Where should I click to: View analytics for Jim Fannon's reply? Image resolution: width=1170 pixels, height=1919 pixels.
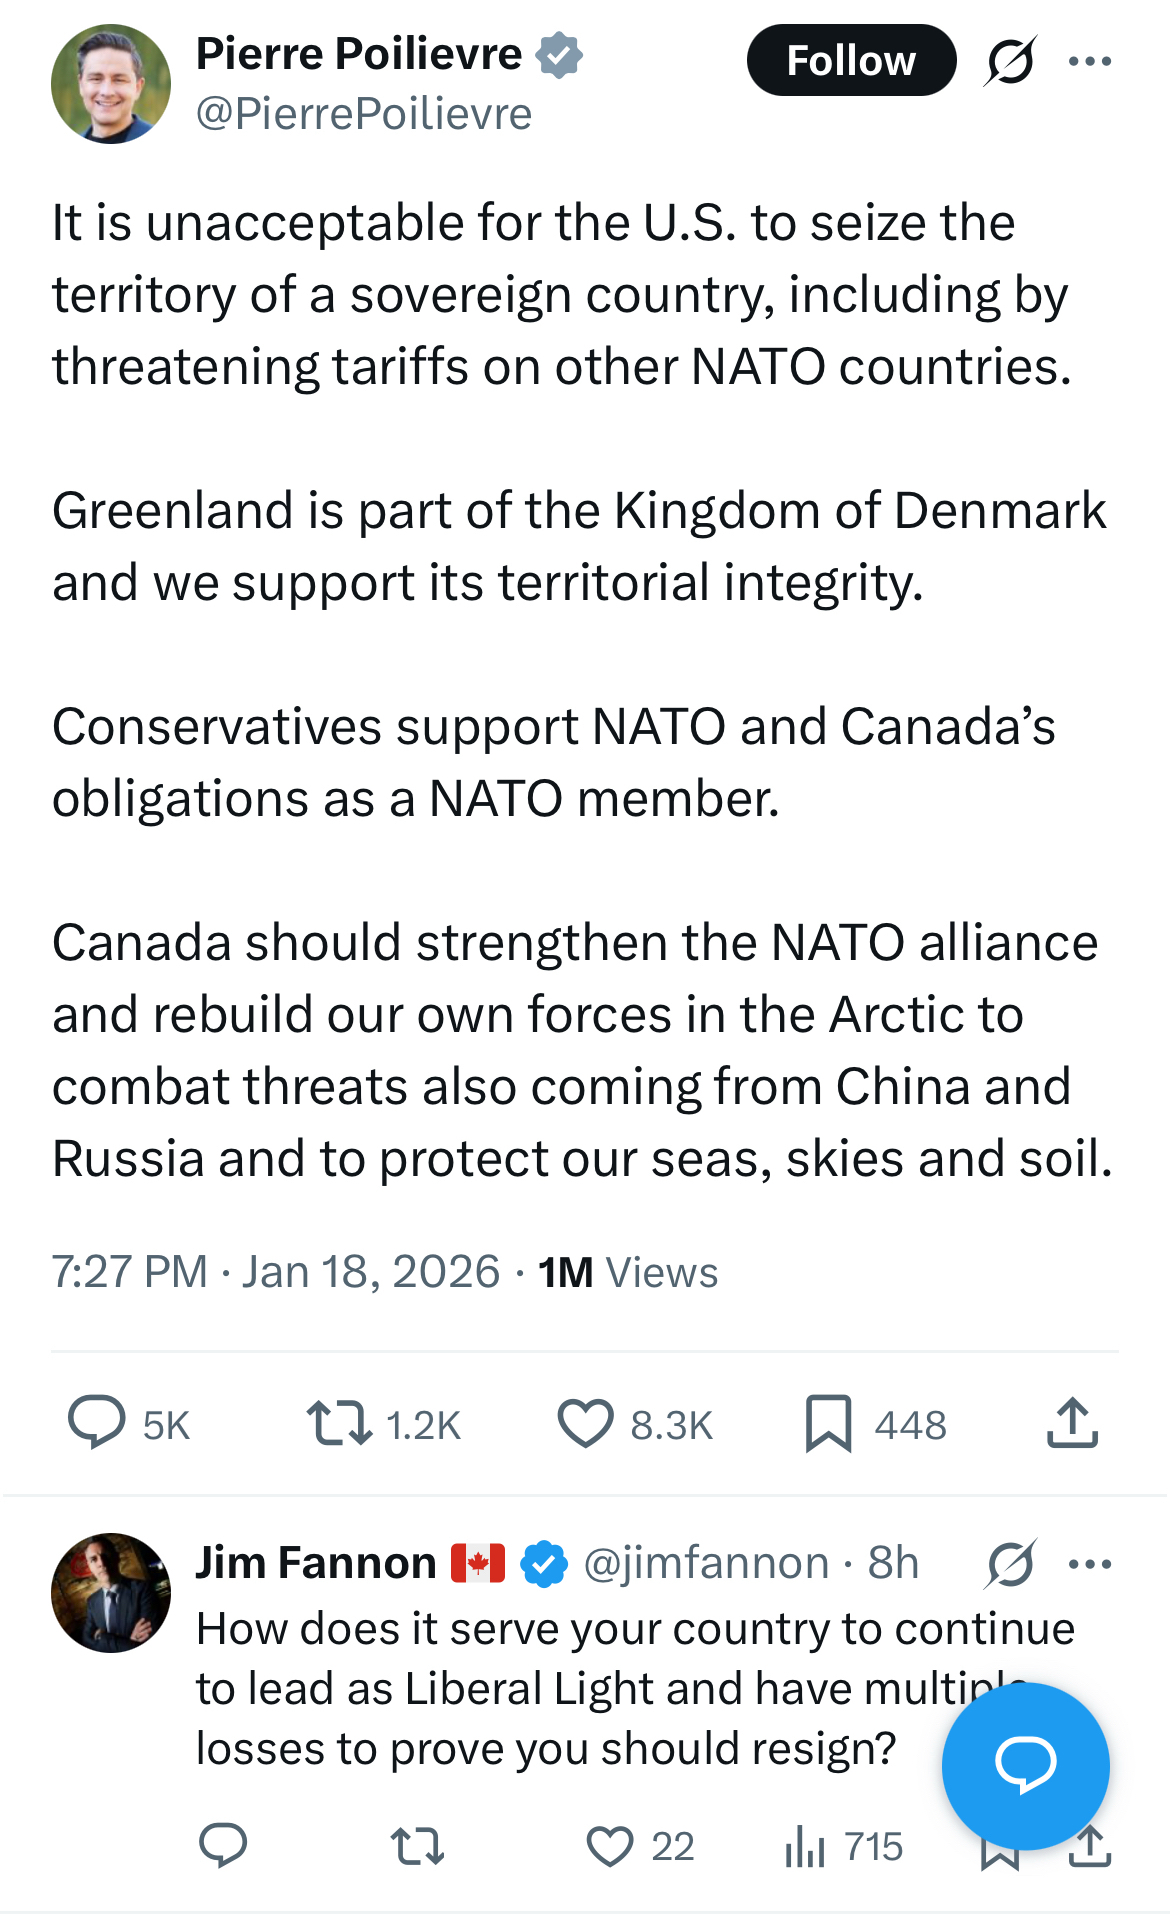tap(805, 1846)
